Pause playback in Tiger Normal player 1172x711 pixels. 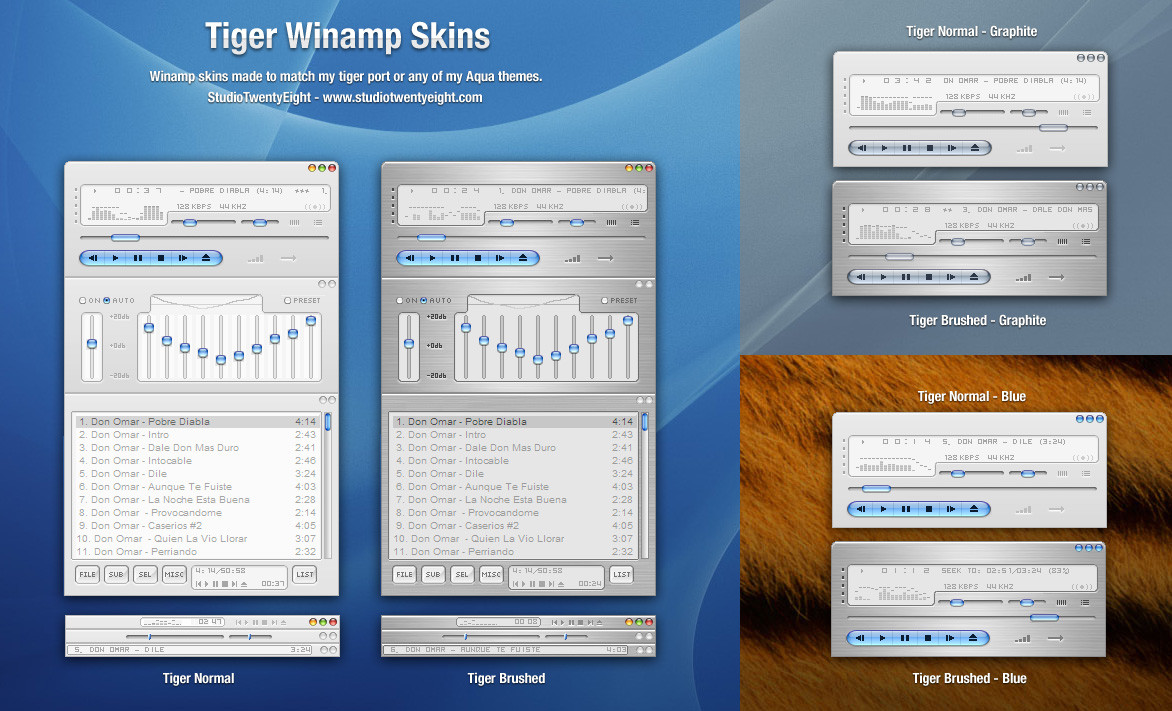click(138, 258)
